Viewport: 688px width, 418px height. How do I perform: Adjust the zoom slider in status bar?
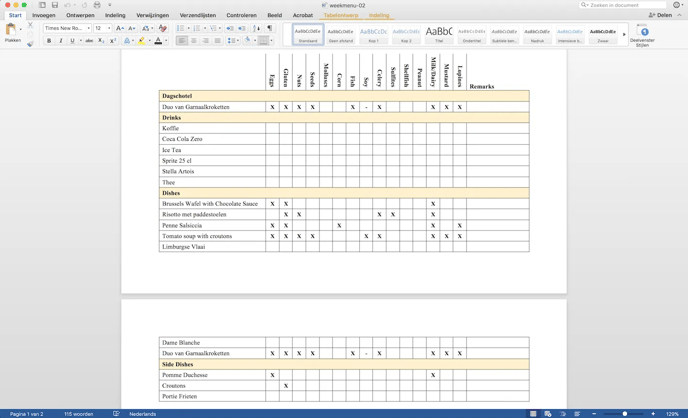(x=625, y=413)
